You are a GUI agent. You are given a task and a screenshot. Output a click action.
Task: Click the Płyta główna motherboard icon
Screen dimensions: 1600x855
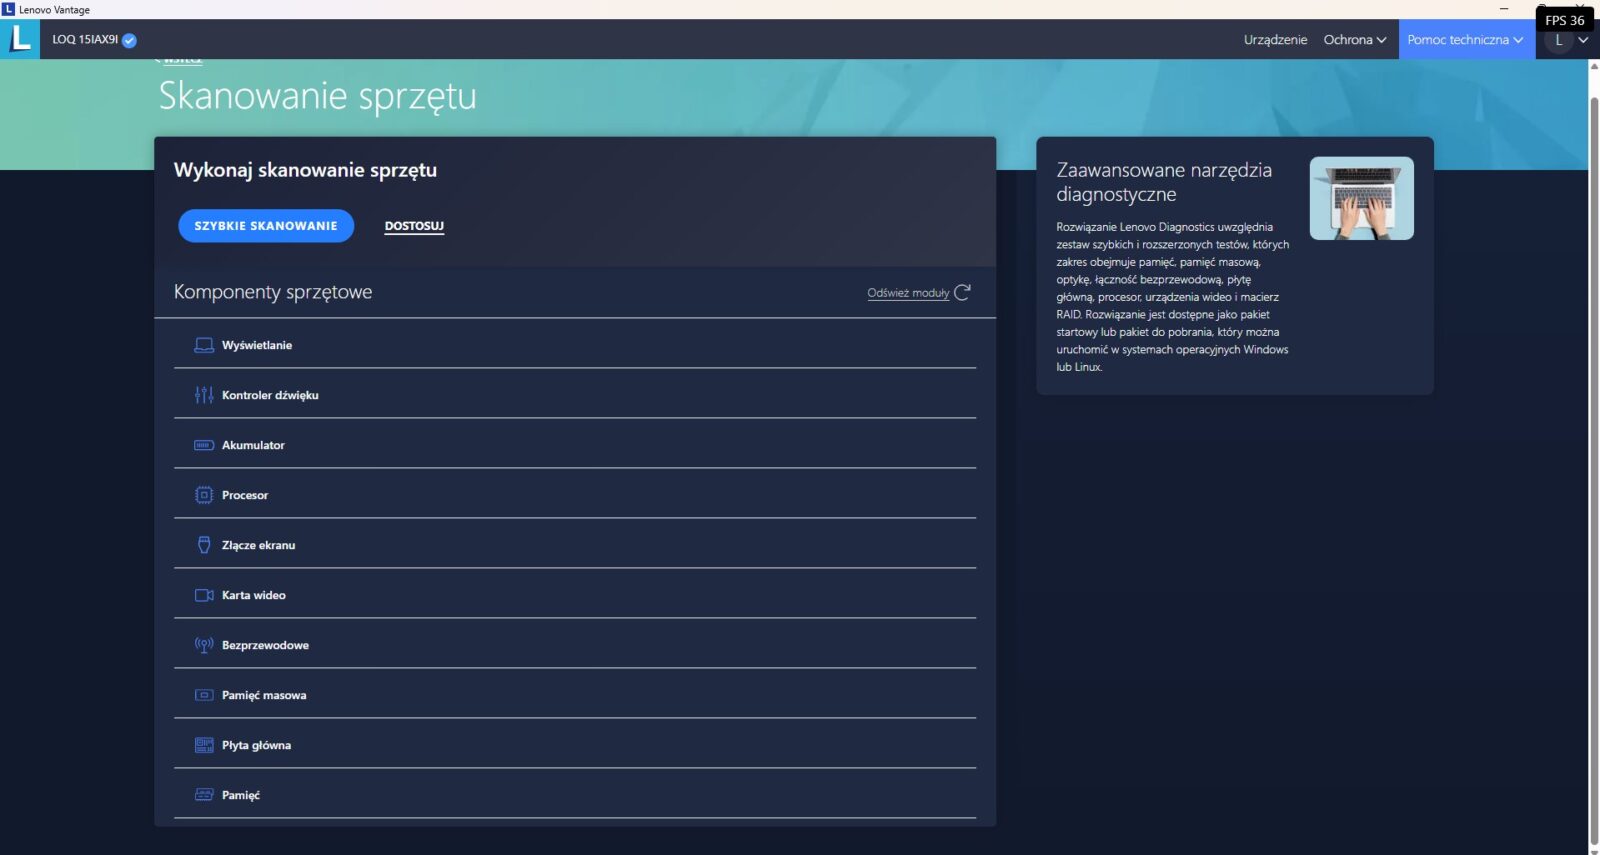(204, 745)
